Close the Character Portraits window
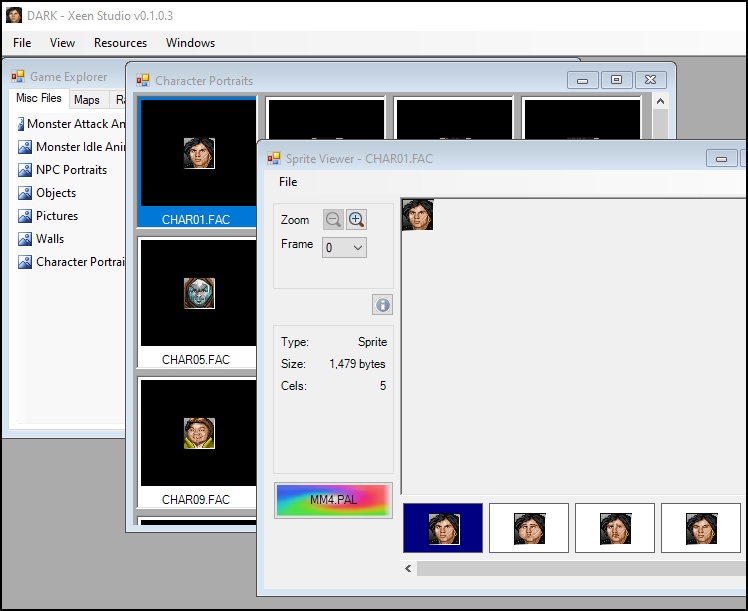Image resolution: width=748 pixels, height=611 pixels. click(651, 80)
